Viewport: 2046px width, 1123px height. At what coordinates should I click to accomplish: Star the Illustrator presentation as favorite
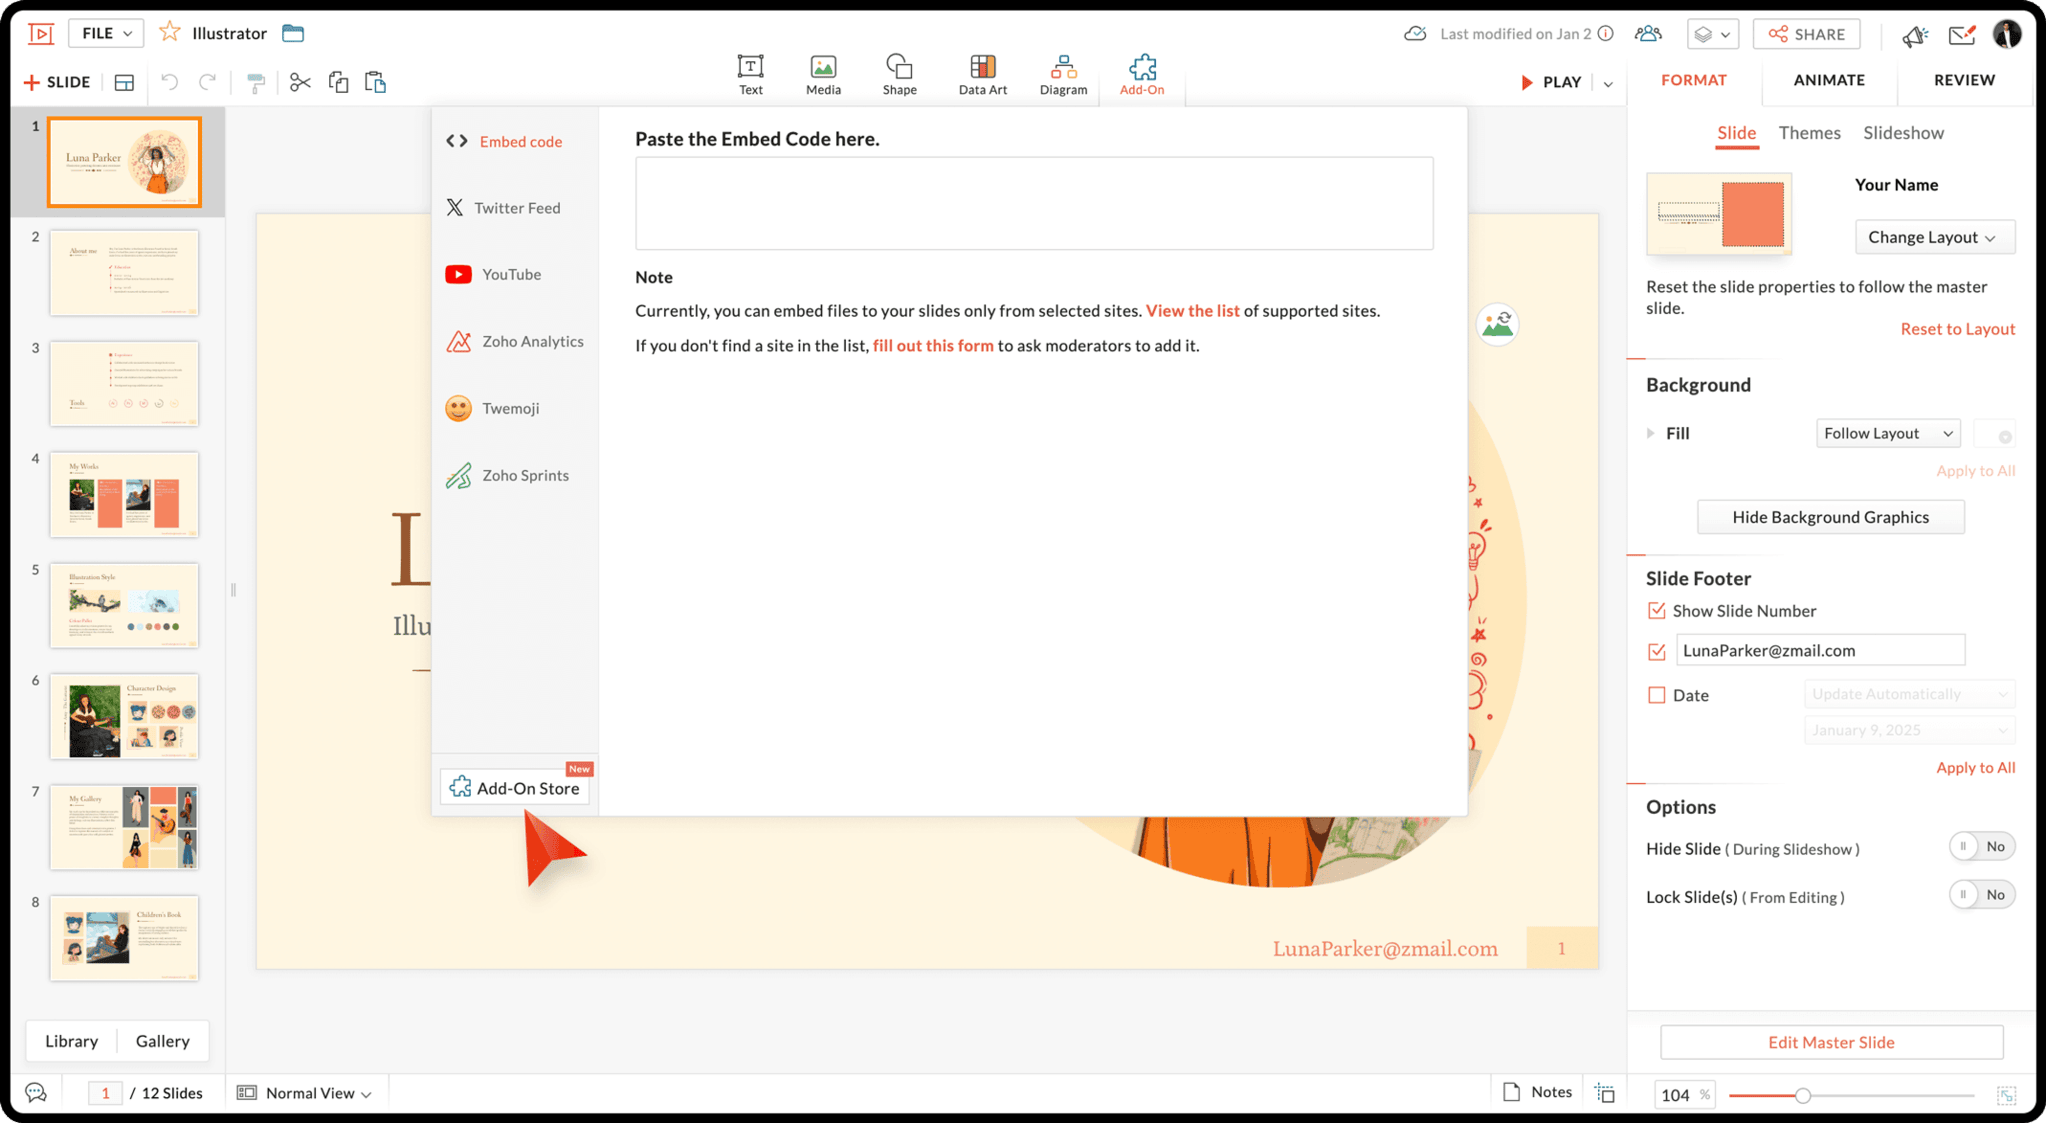coord(170,32)
